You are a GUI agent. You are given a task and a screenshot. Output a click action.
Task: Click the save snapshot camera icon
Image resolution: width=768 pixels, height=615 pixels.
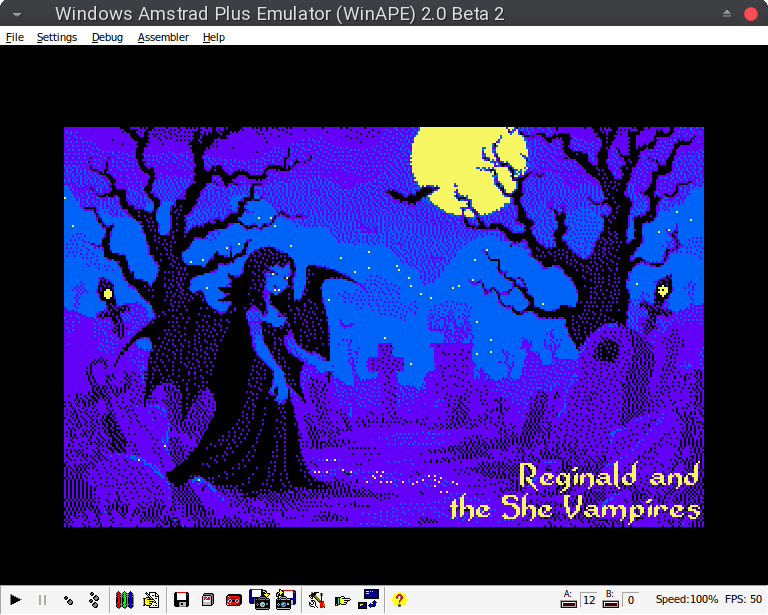coord(286,599)
